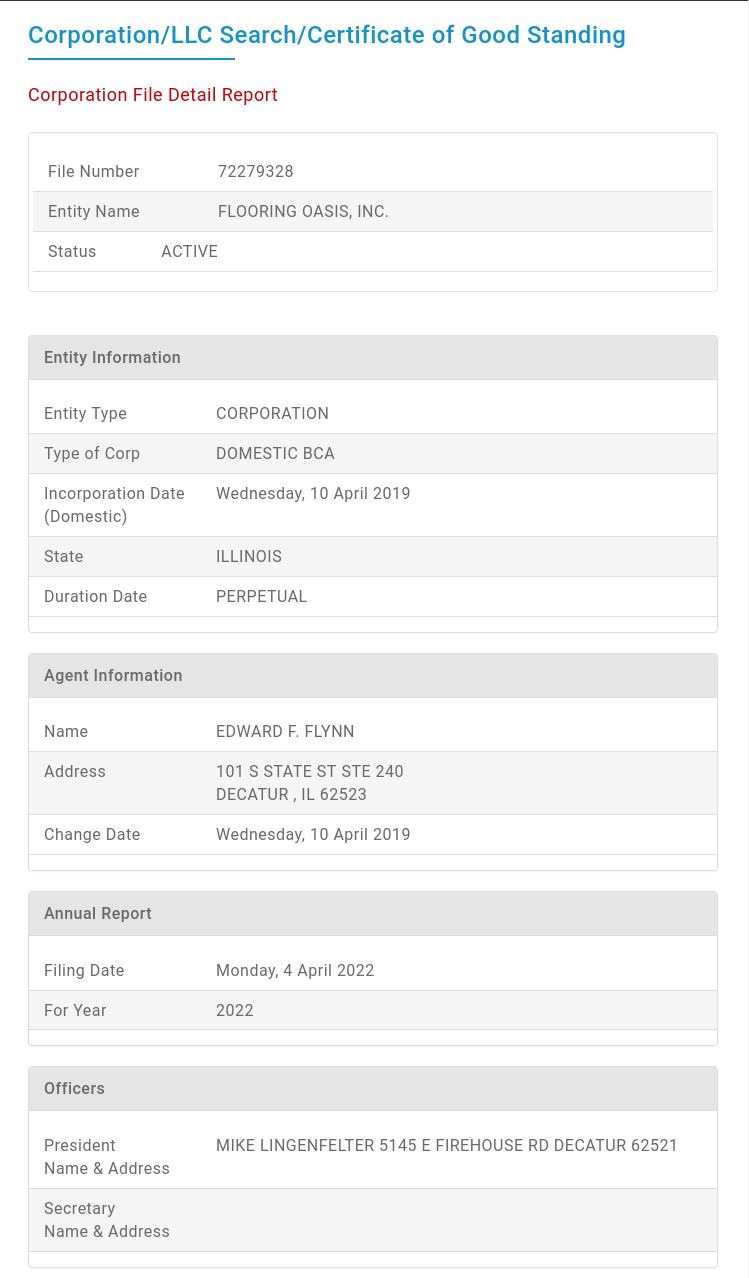
Task: Click the Entity Information section header
Action: [112, 357]
